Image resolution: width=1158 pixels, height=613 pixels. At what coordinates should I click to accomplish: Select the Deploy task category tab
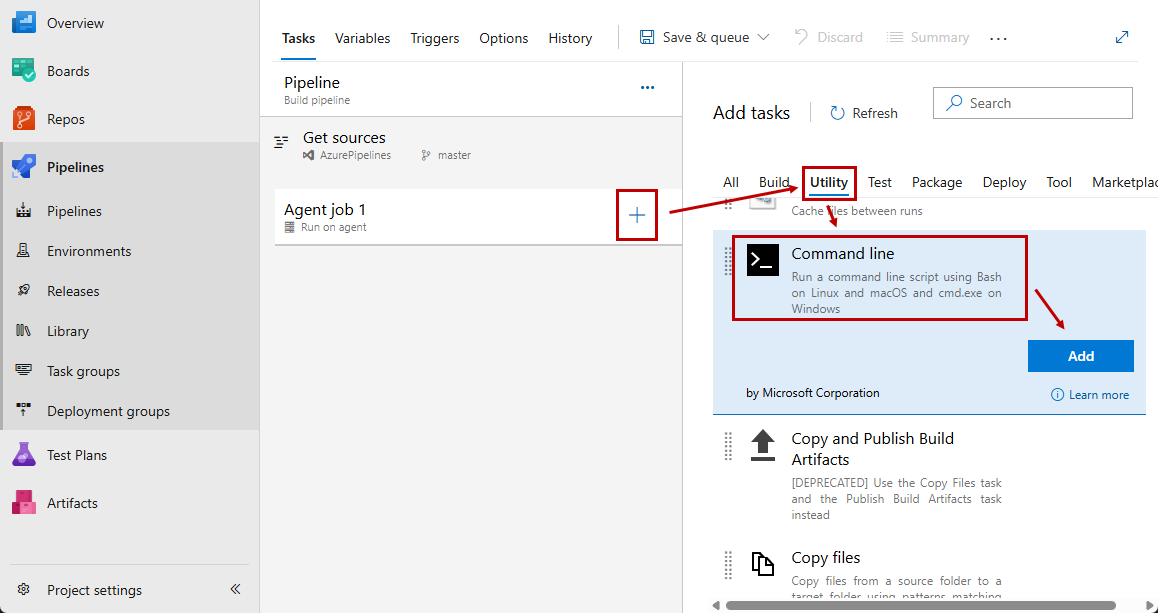[x=1004, y=182]
